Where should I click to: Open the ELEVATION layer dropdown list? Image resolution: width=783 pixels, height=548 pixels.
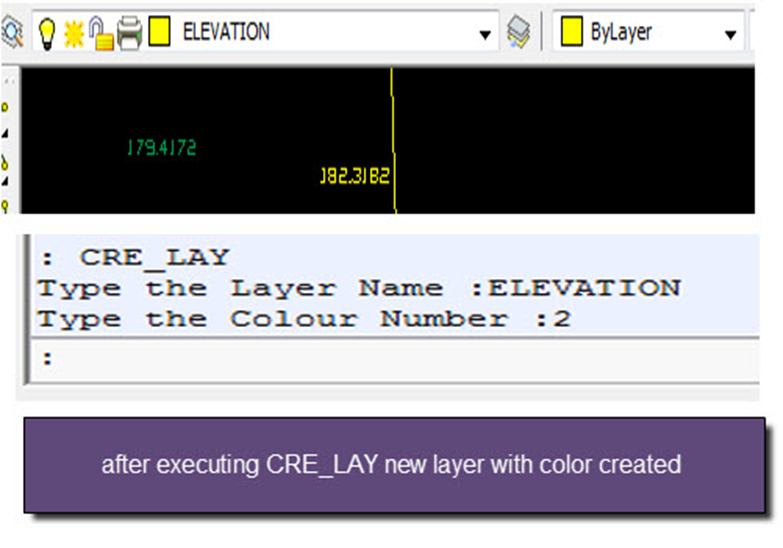point(320,33)
